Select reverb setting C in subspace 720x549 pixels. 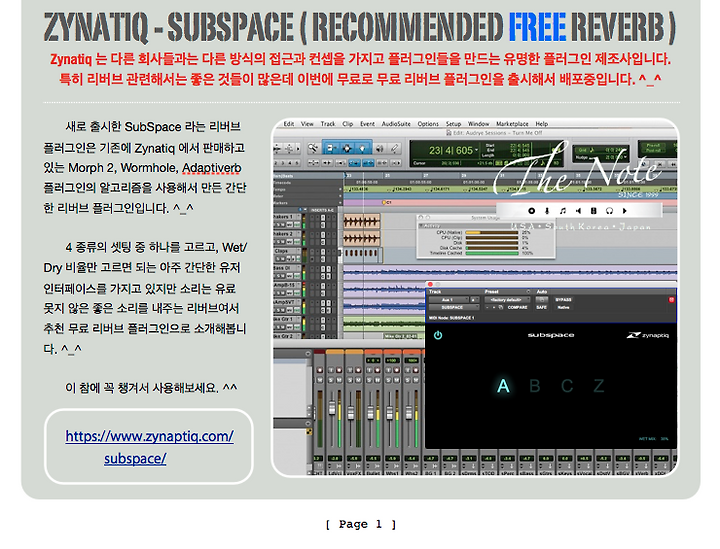[x=567, y=386]
